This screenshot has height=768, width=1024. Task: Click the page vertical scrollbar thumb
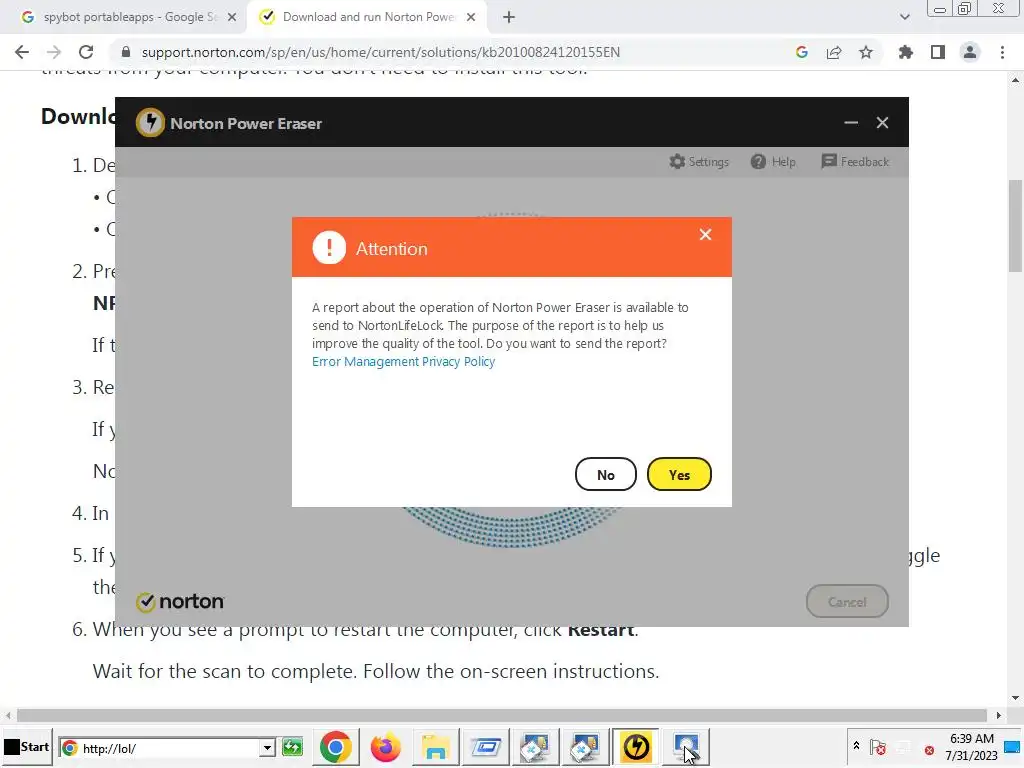pyautogui.click(x=1016, y=225)
